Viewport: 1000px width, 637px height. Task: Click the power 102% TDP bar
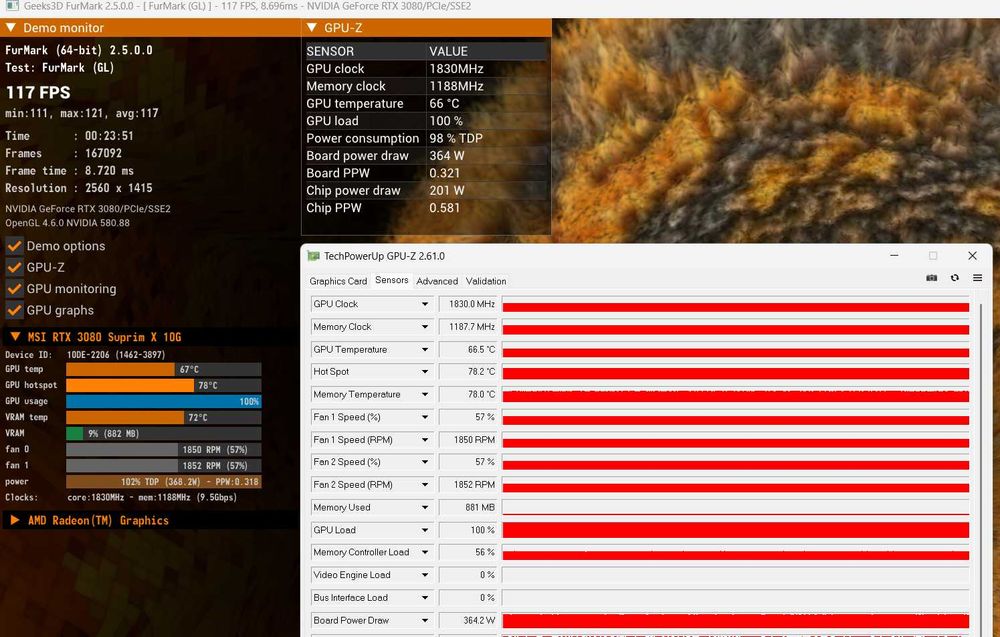coord(164,481)
